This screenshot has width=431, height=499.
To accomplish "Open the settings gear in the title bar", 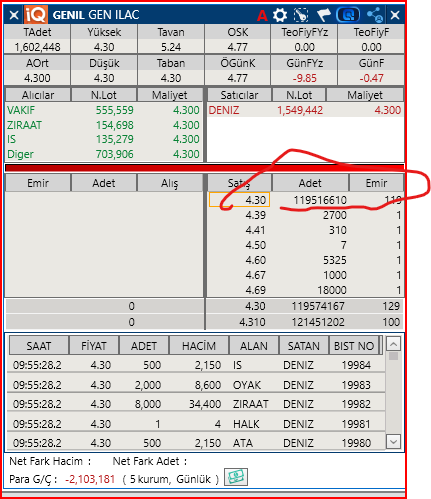I will tap(280, 15).
